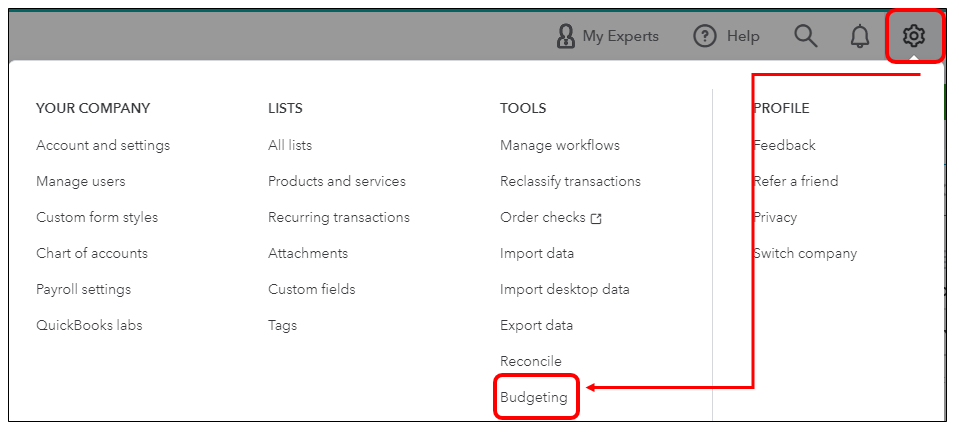This screenshot has height=435, width=959.
Task: Click the Help question mark icon
Action: coord(705,37)
